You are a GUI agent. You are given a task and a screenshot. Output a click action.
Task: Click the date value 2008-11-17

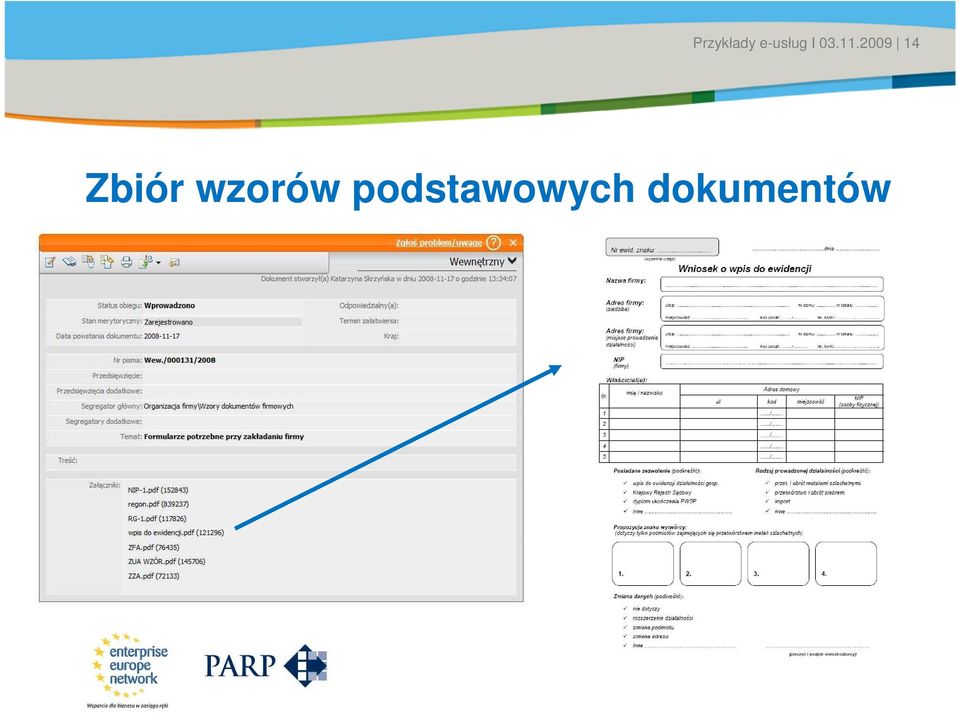pyautogui.click(x=162, y=336)
